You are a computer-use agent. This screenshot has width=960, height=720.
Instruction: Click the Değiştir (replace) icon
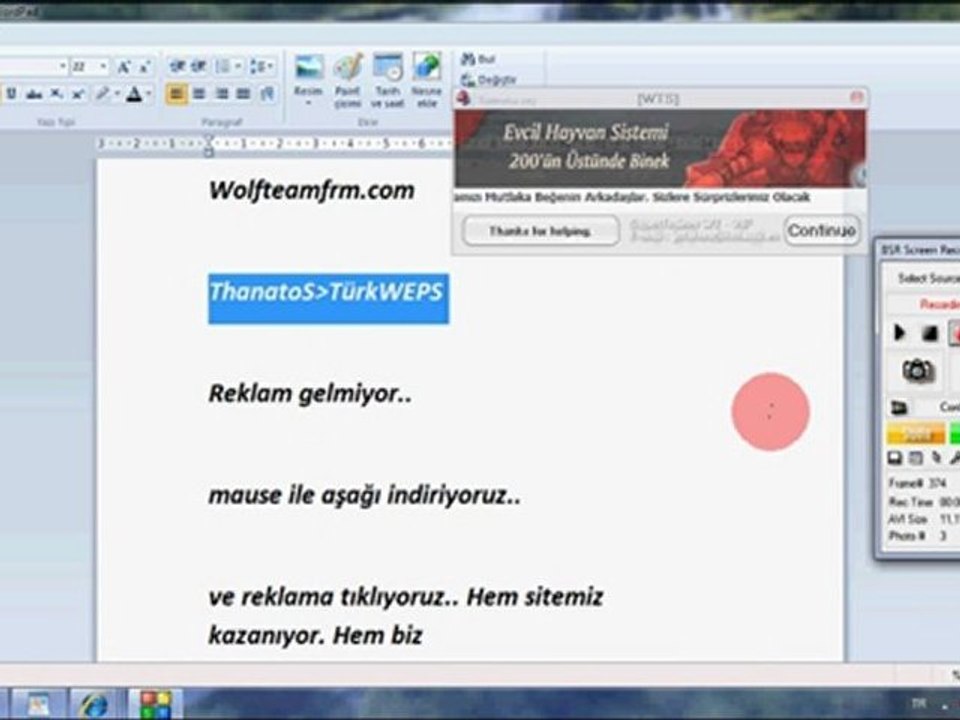pyautogui.click(x=468, y=80)
